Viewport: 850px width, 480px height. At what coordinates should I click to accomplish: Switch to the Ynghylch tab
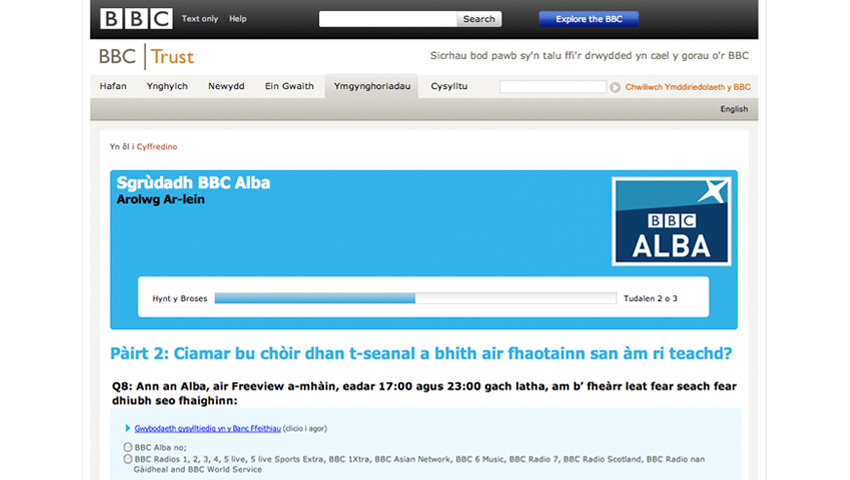pyautogui.click(x=167, y=87)
